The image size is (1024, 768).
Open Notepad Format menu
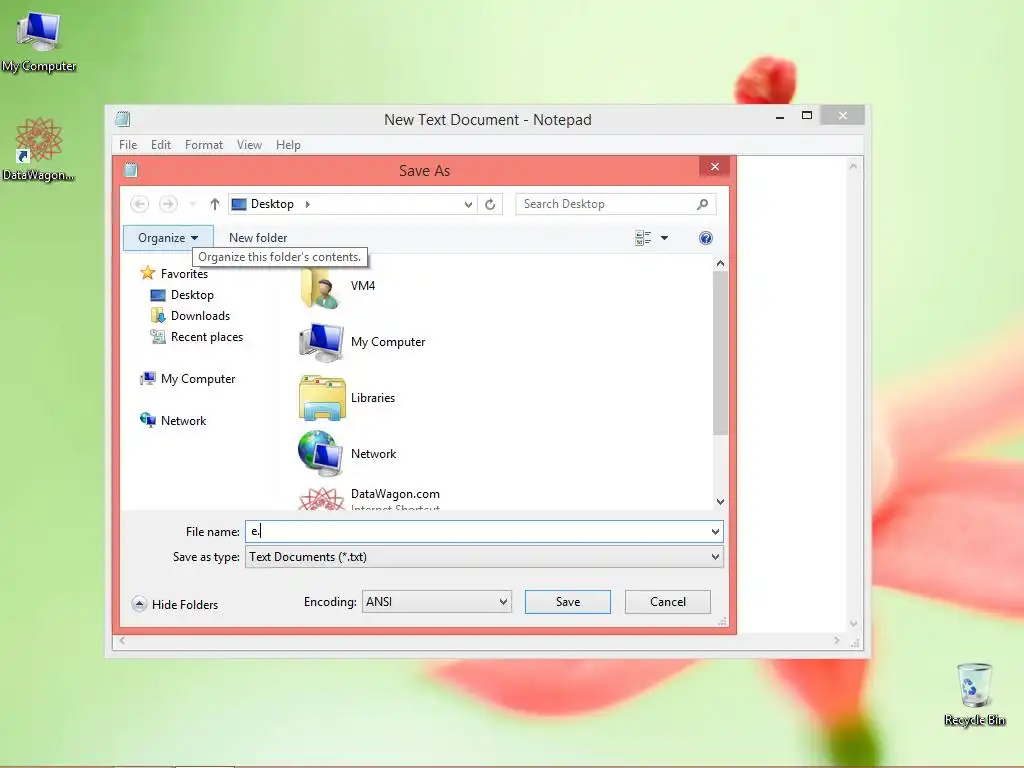204,145
